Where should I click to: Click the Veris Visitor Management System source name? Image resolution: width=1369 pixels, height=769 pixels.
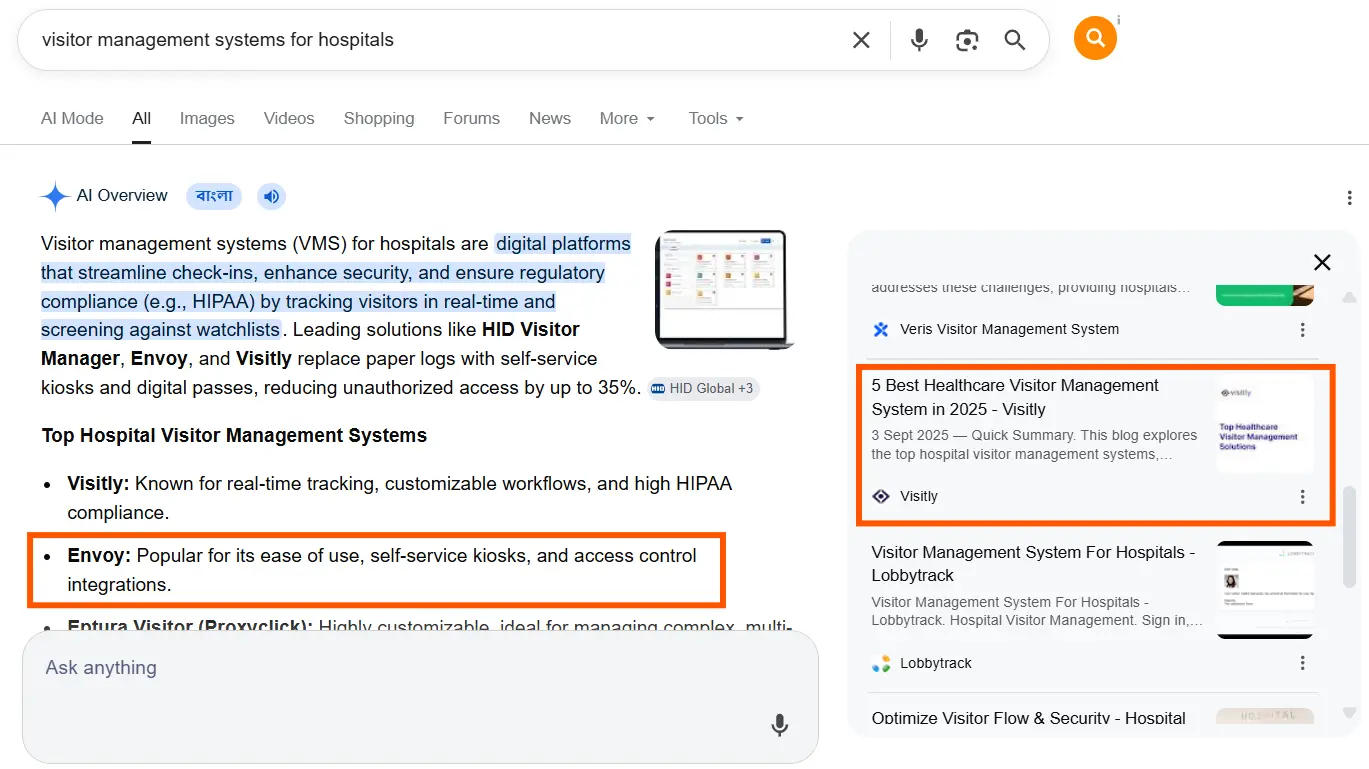click(x=1009, y=329)
